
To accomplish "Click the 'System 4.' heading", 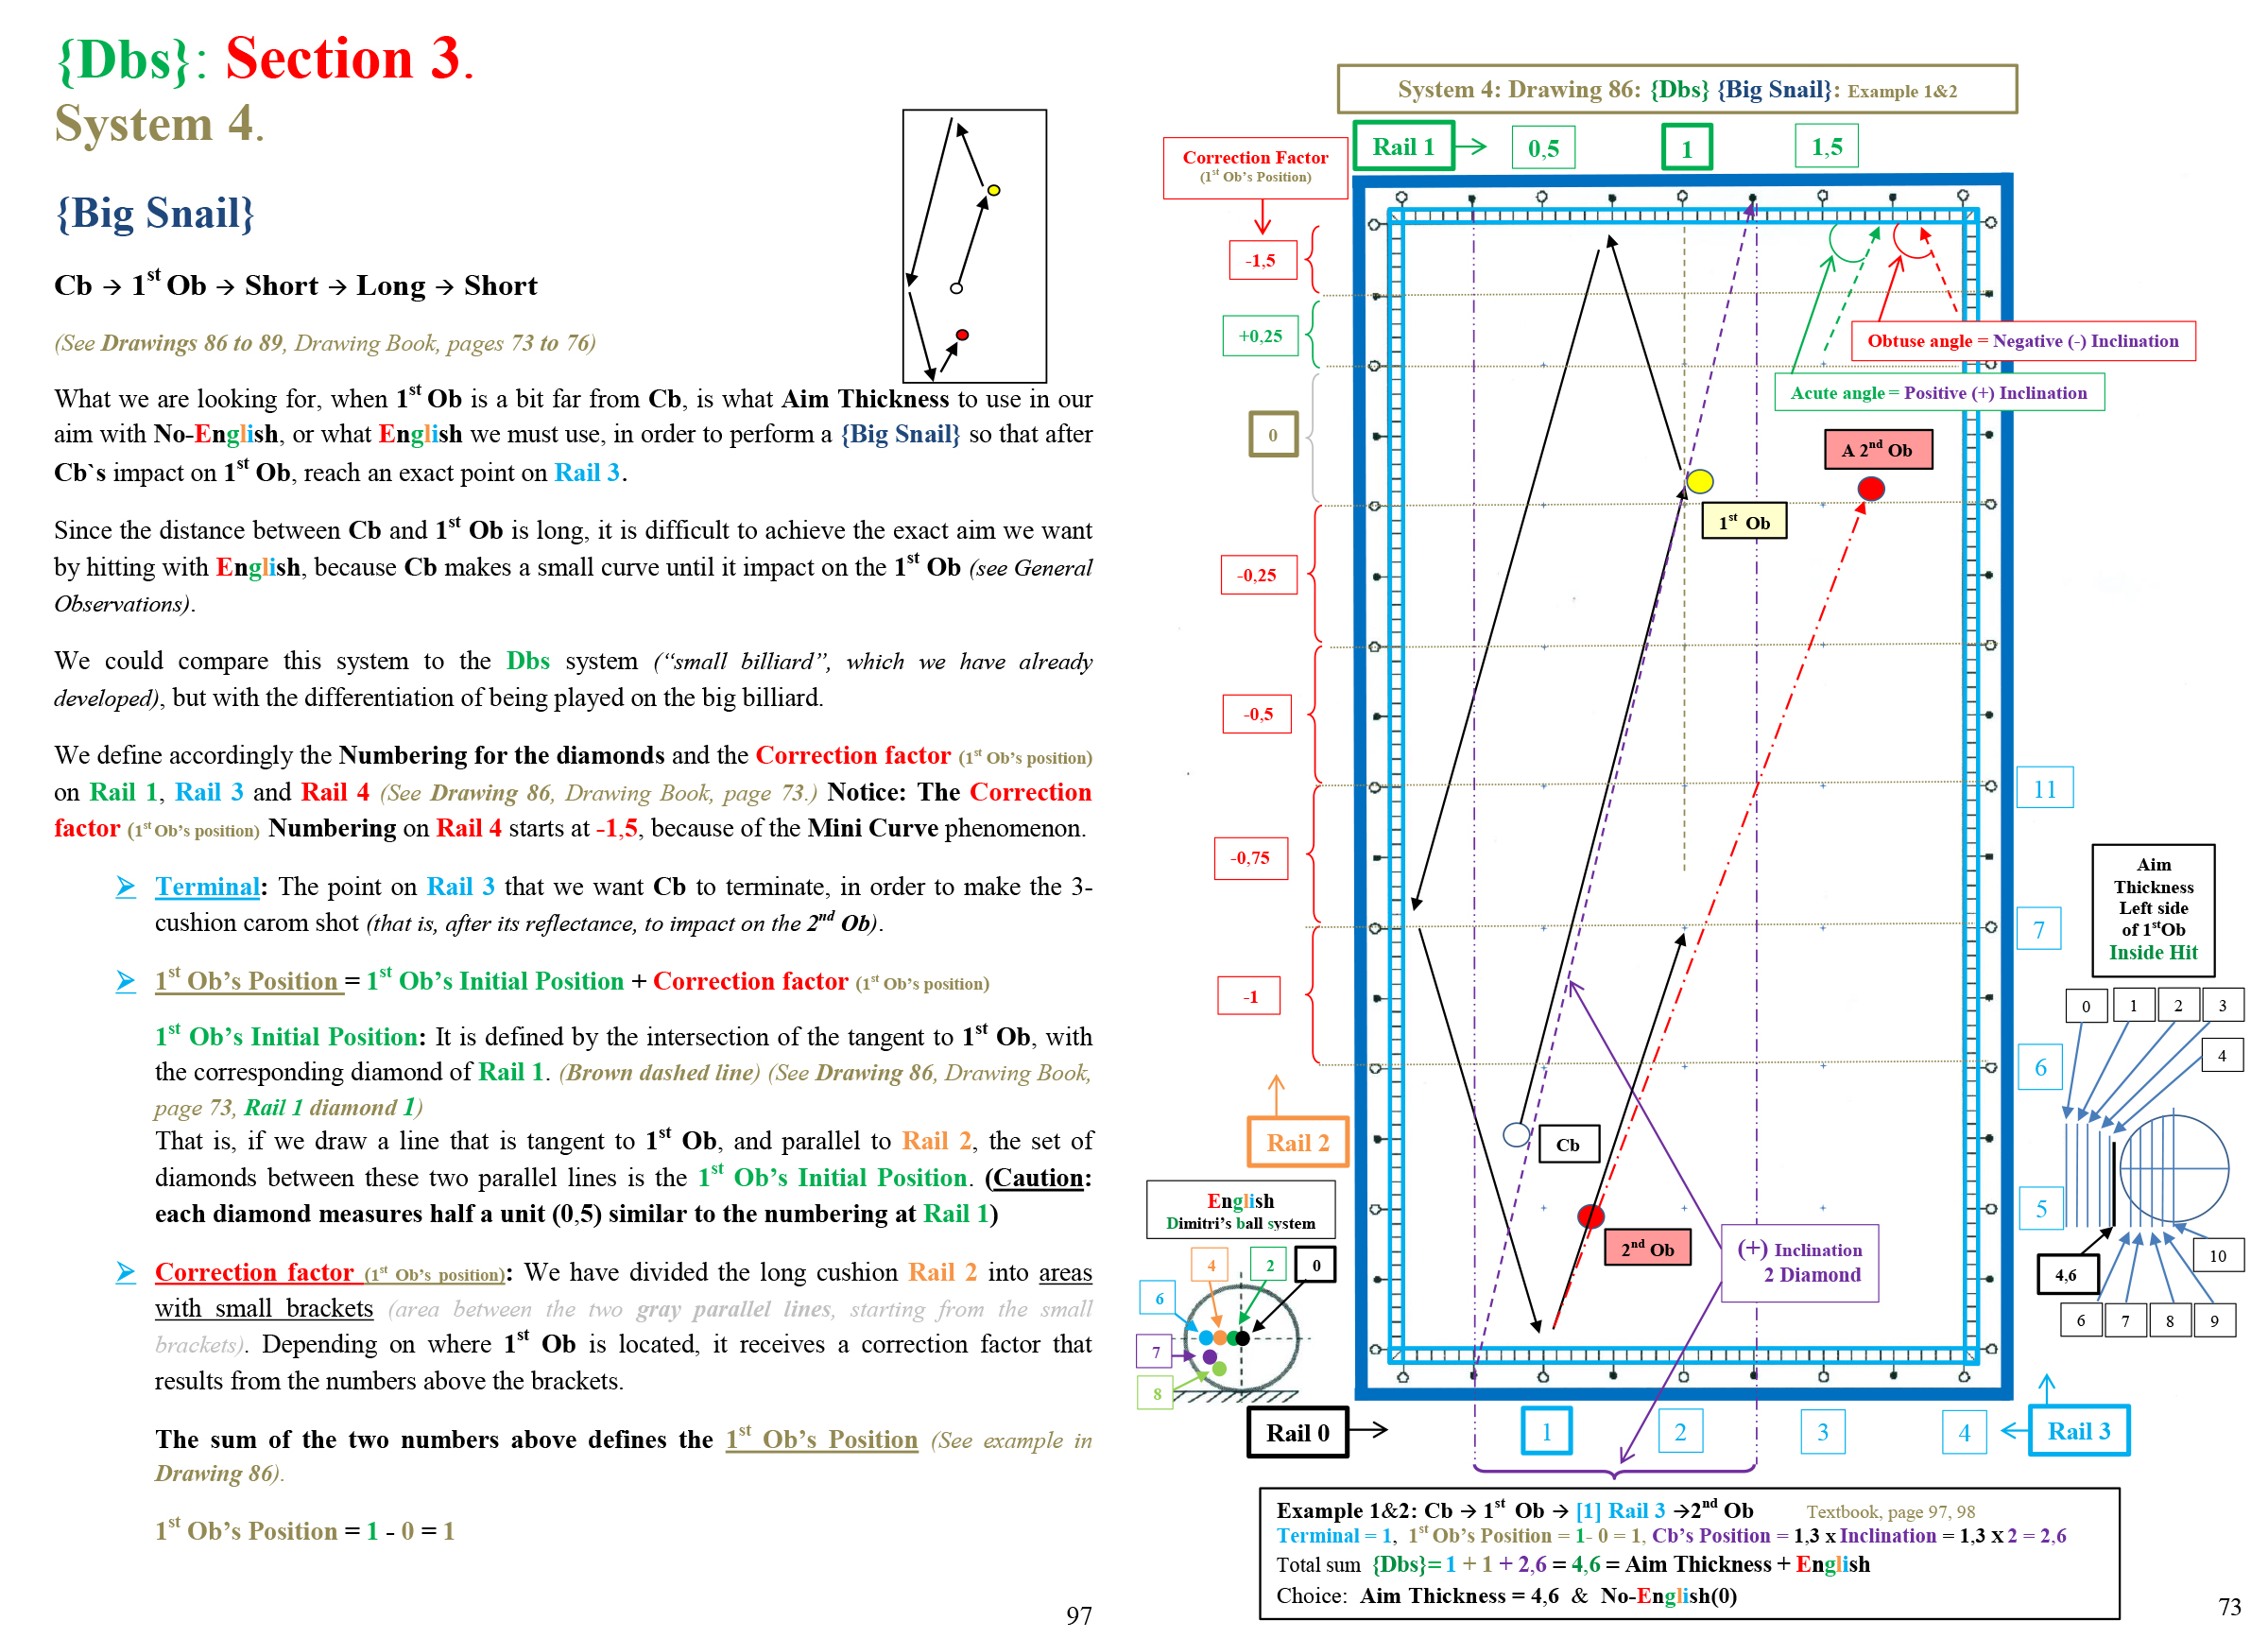I will tap(159, 124).
